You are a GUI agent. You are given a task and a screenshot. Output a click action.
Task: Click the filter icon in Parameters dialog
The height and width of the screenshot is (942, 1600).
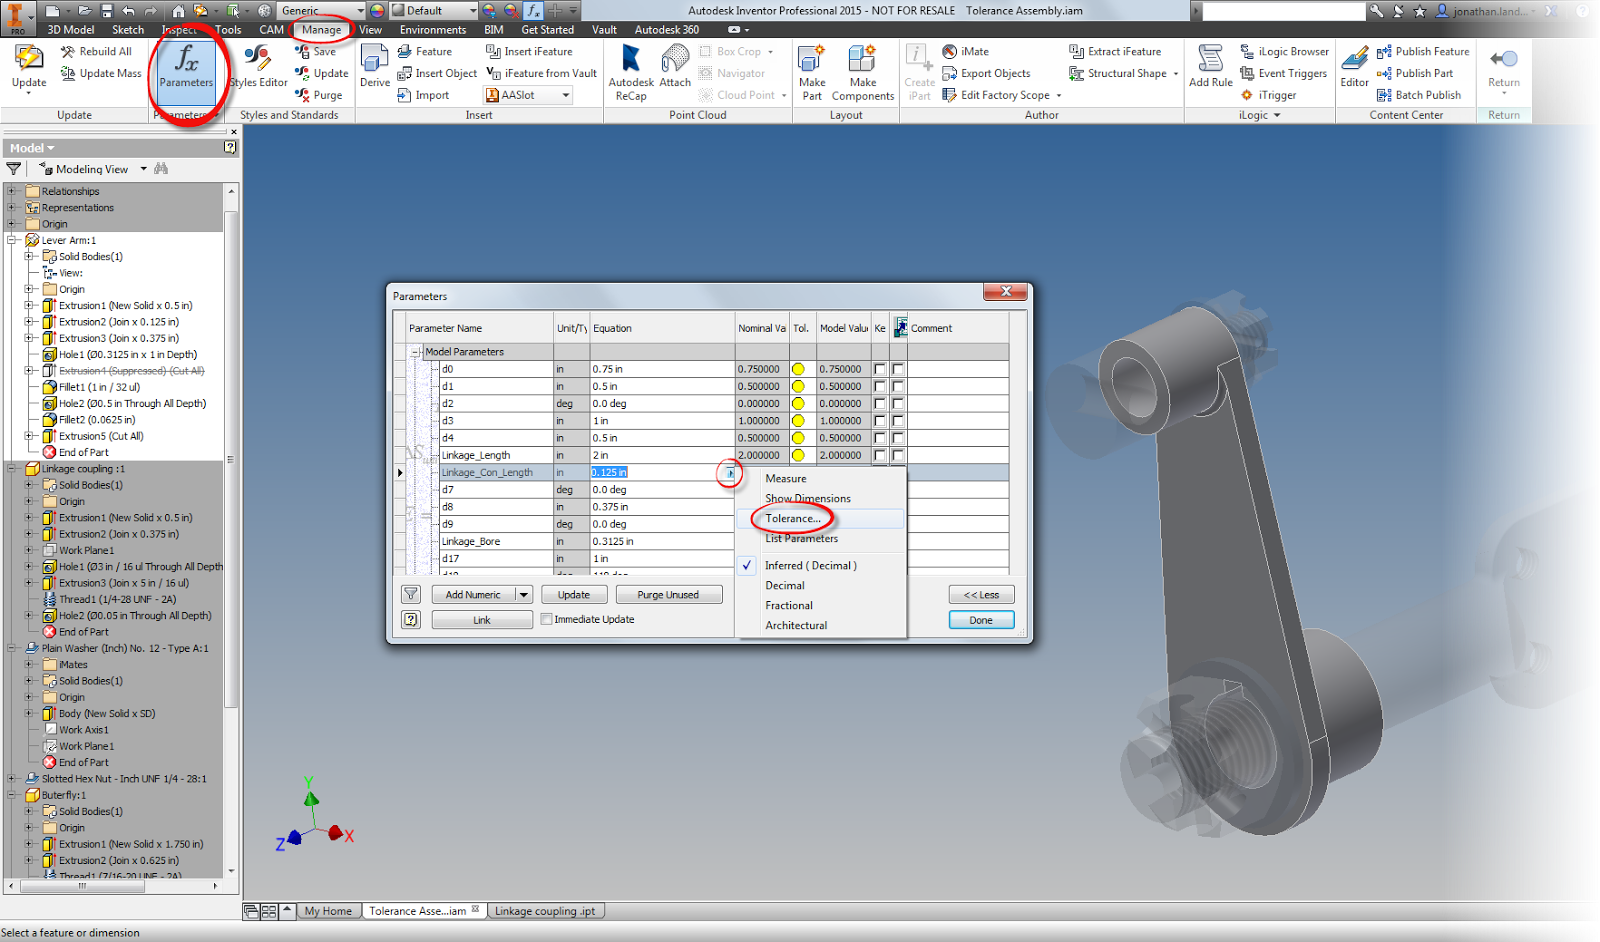(x=411, y=594)
